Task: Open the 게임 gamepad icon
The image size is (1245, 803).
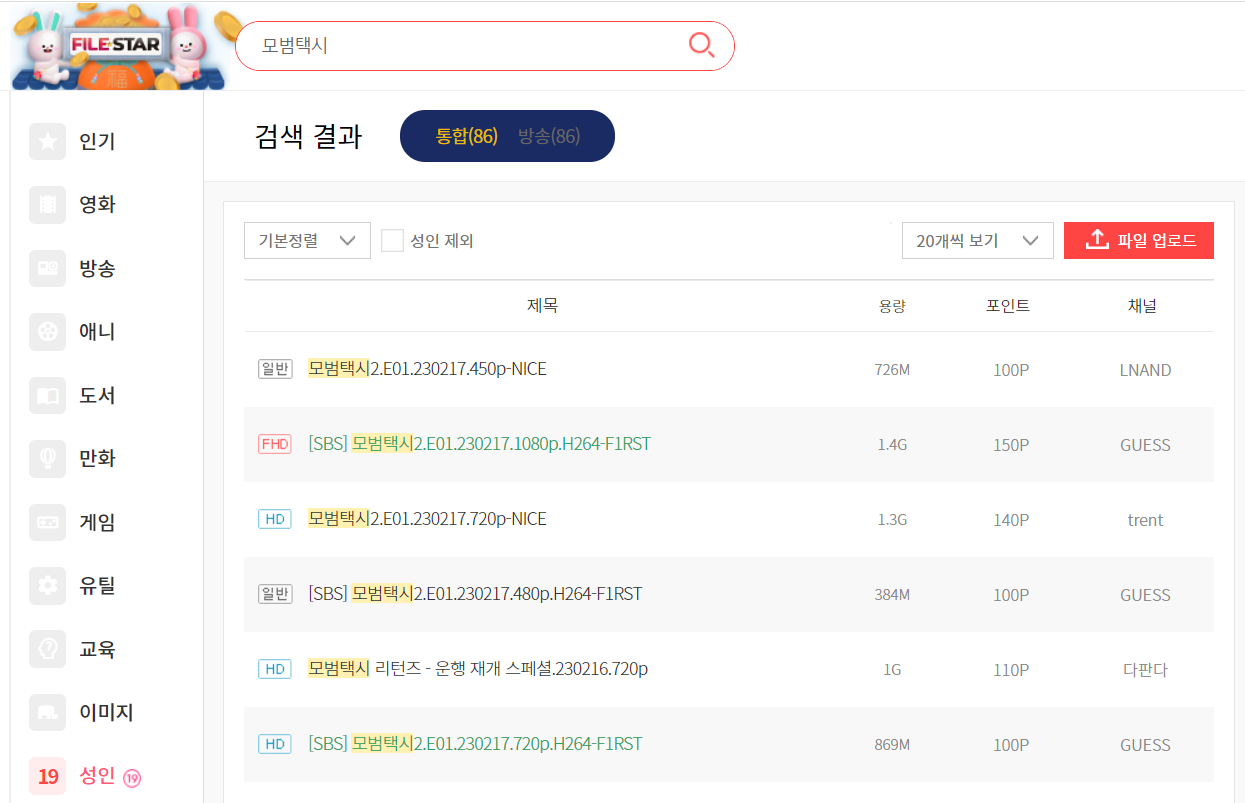Action: click(48, 522)
